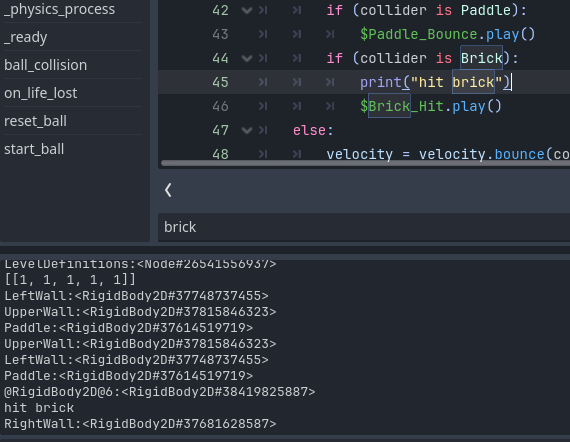The height and width of the screenshot is (442, 570).
Task: Place cursor in $Paddle_Bounce.play() line
Action: [x=447, y=34]
